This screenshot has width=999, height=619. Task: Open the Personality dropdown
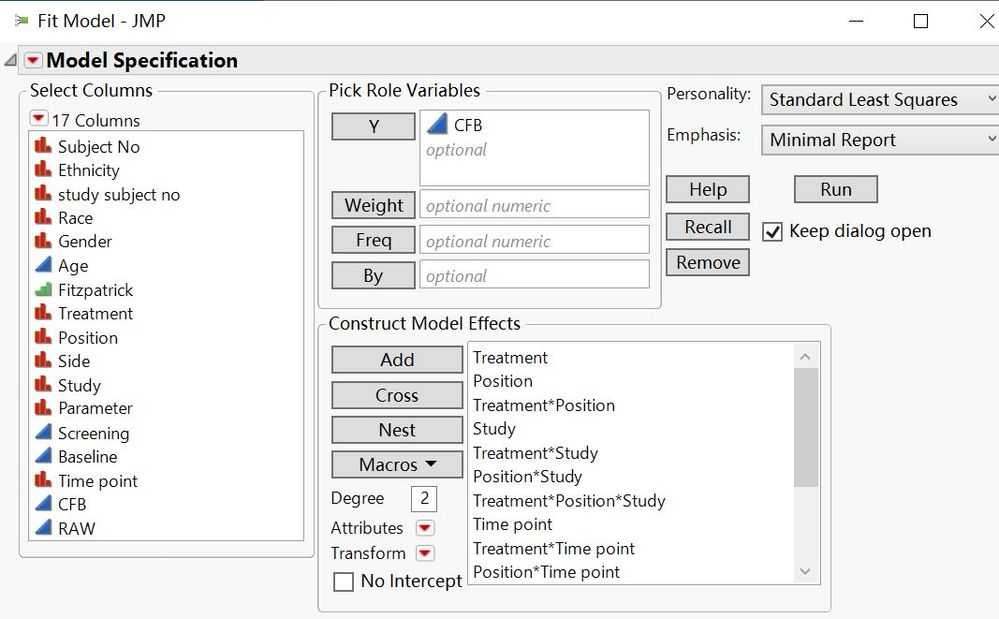(x=880, y=100)
